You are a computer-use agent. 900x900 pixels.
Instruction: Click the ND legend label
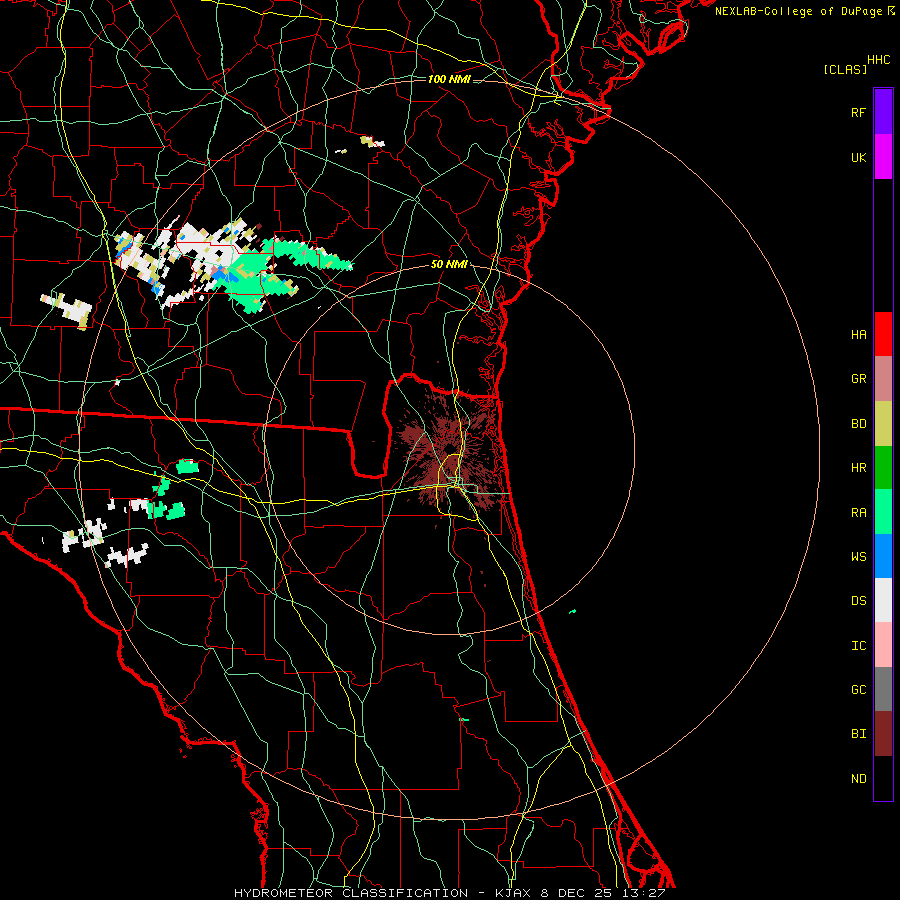(858, 779)
